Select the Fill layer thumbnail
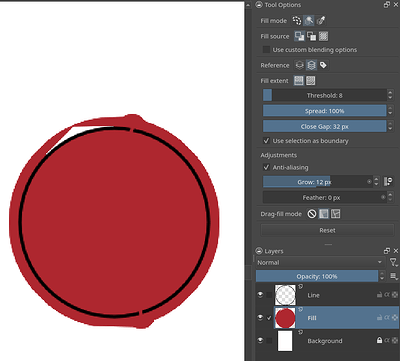 click(285, 318)
